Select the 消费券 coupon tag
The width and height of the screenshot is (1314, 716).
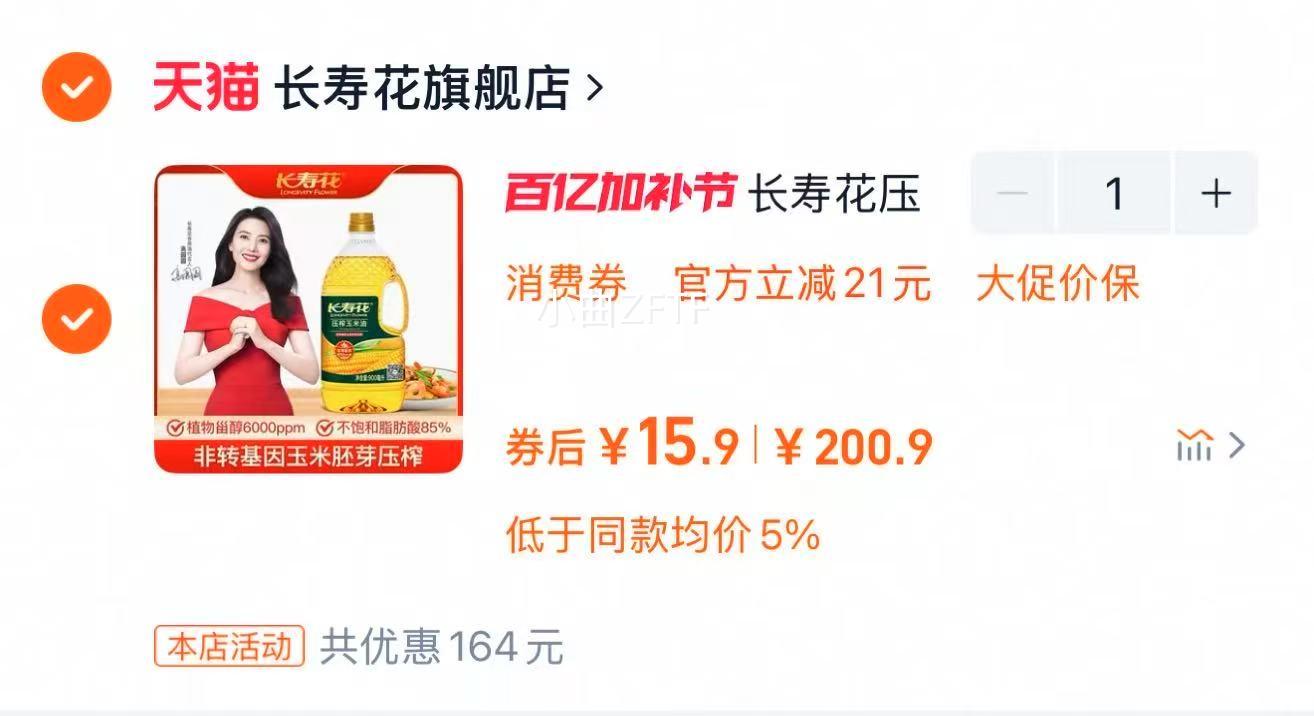566,284
